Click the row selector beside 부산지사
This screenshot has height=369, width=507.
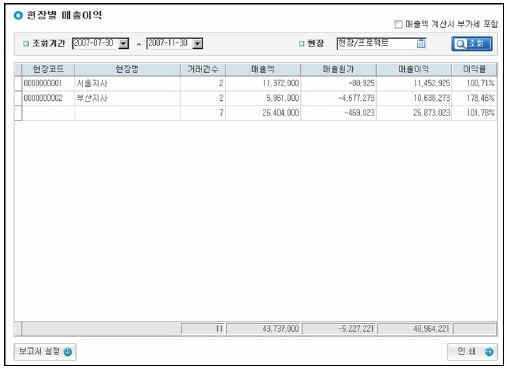tap(18, 98)
